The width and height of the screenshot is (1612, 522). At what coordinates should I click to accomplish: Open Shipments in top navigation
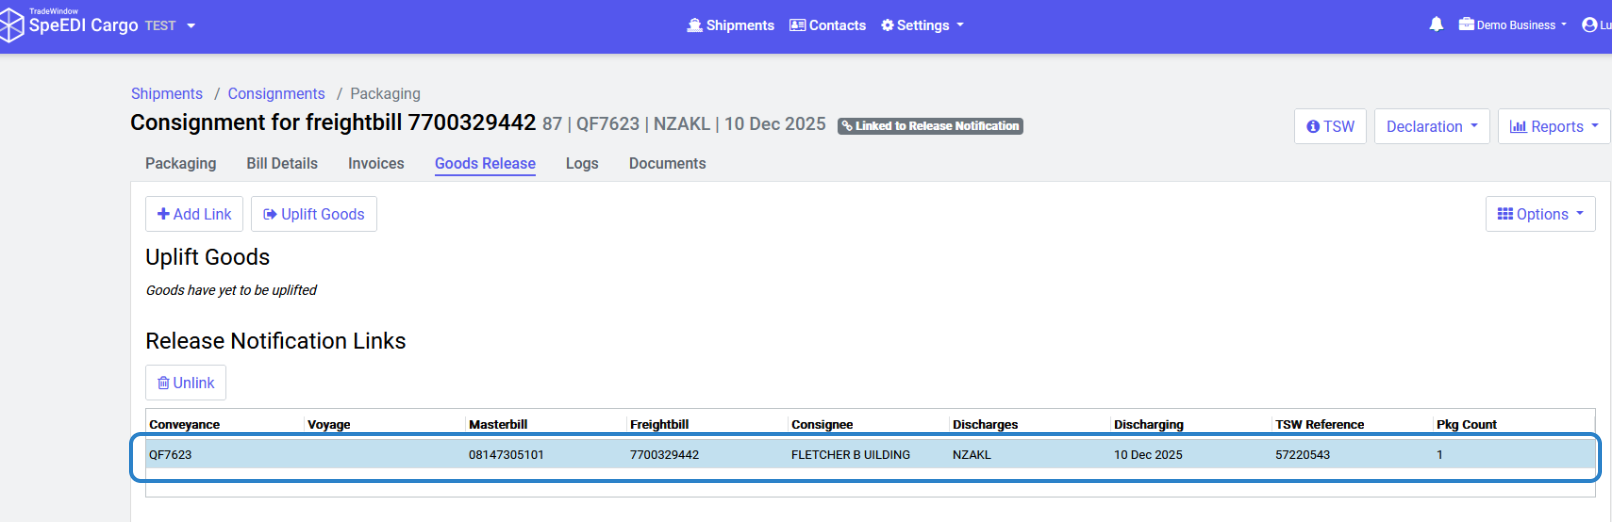pos(731,25)
